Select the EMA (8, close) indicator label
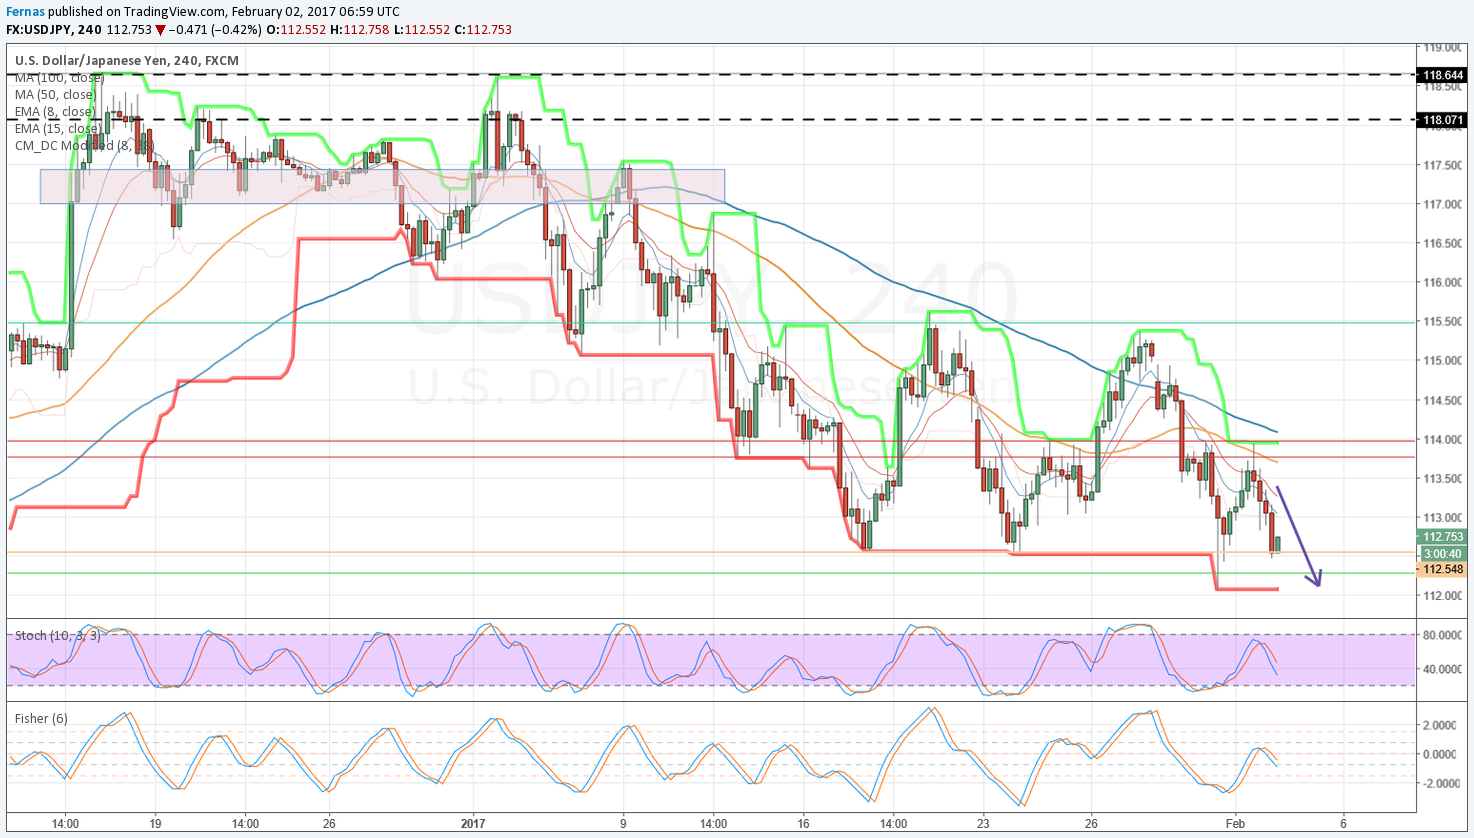The width and height of the screenshot is (1474, 838). click(x=54, y=112)
